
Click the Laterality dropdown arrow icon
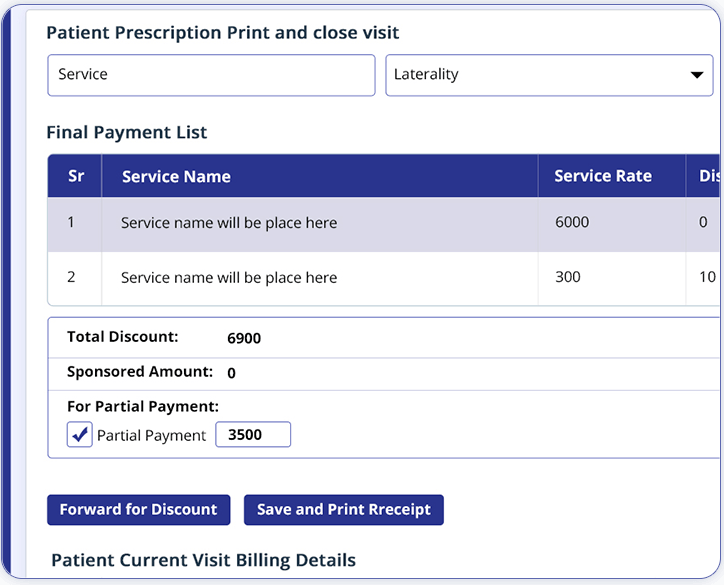click(x=696, y=75)
